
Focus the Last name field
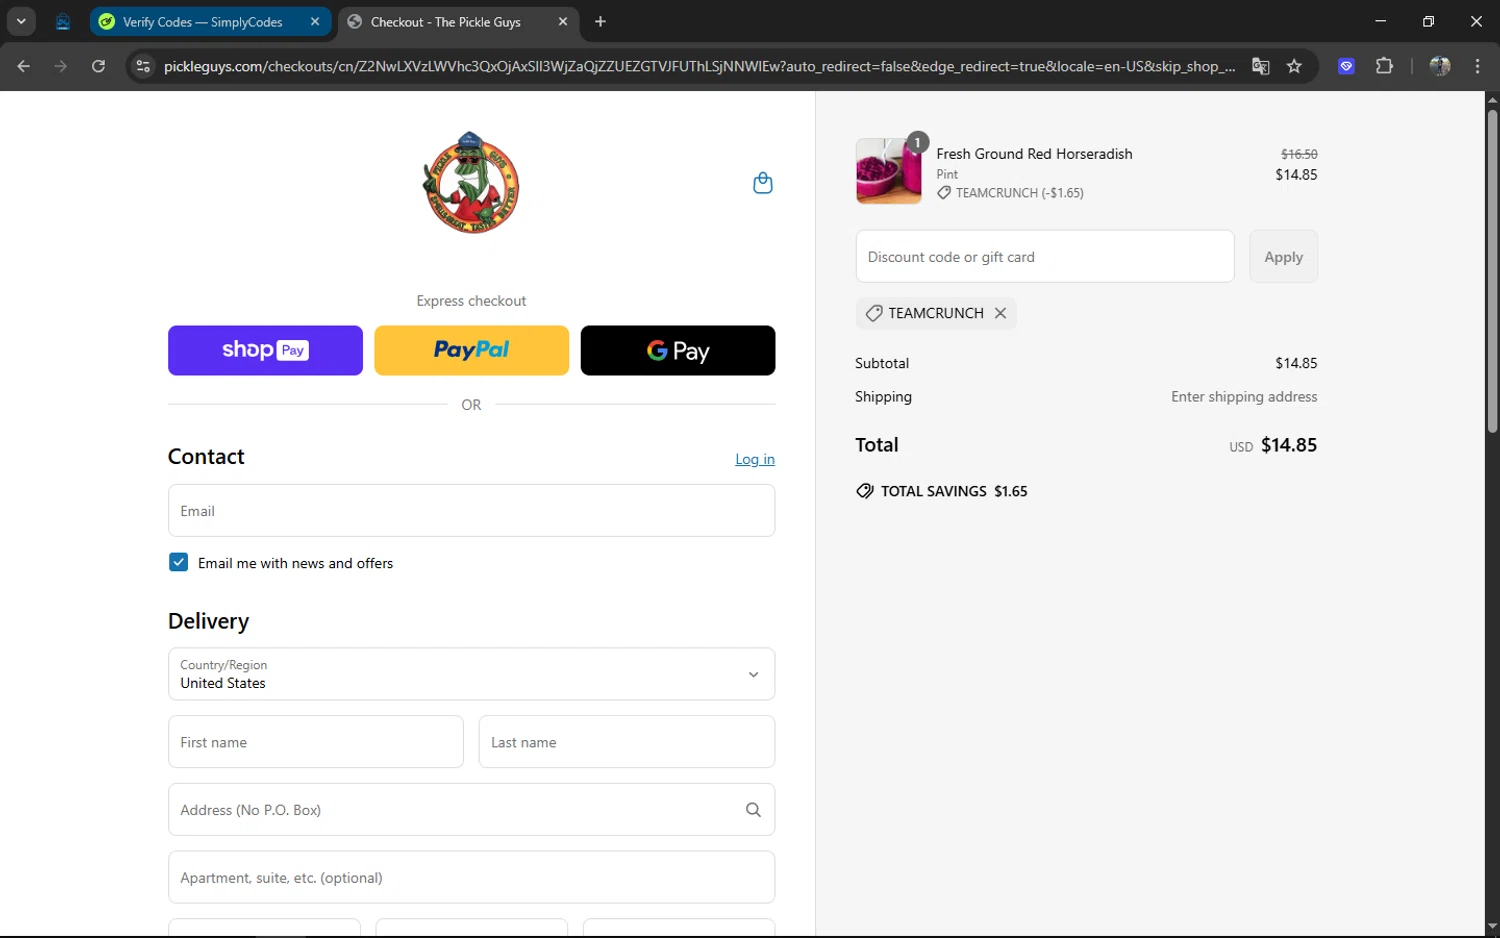tap(627, 742)
